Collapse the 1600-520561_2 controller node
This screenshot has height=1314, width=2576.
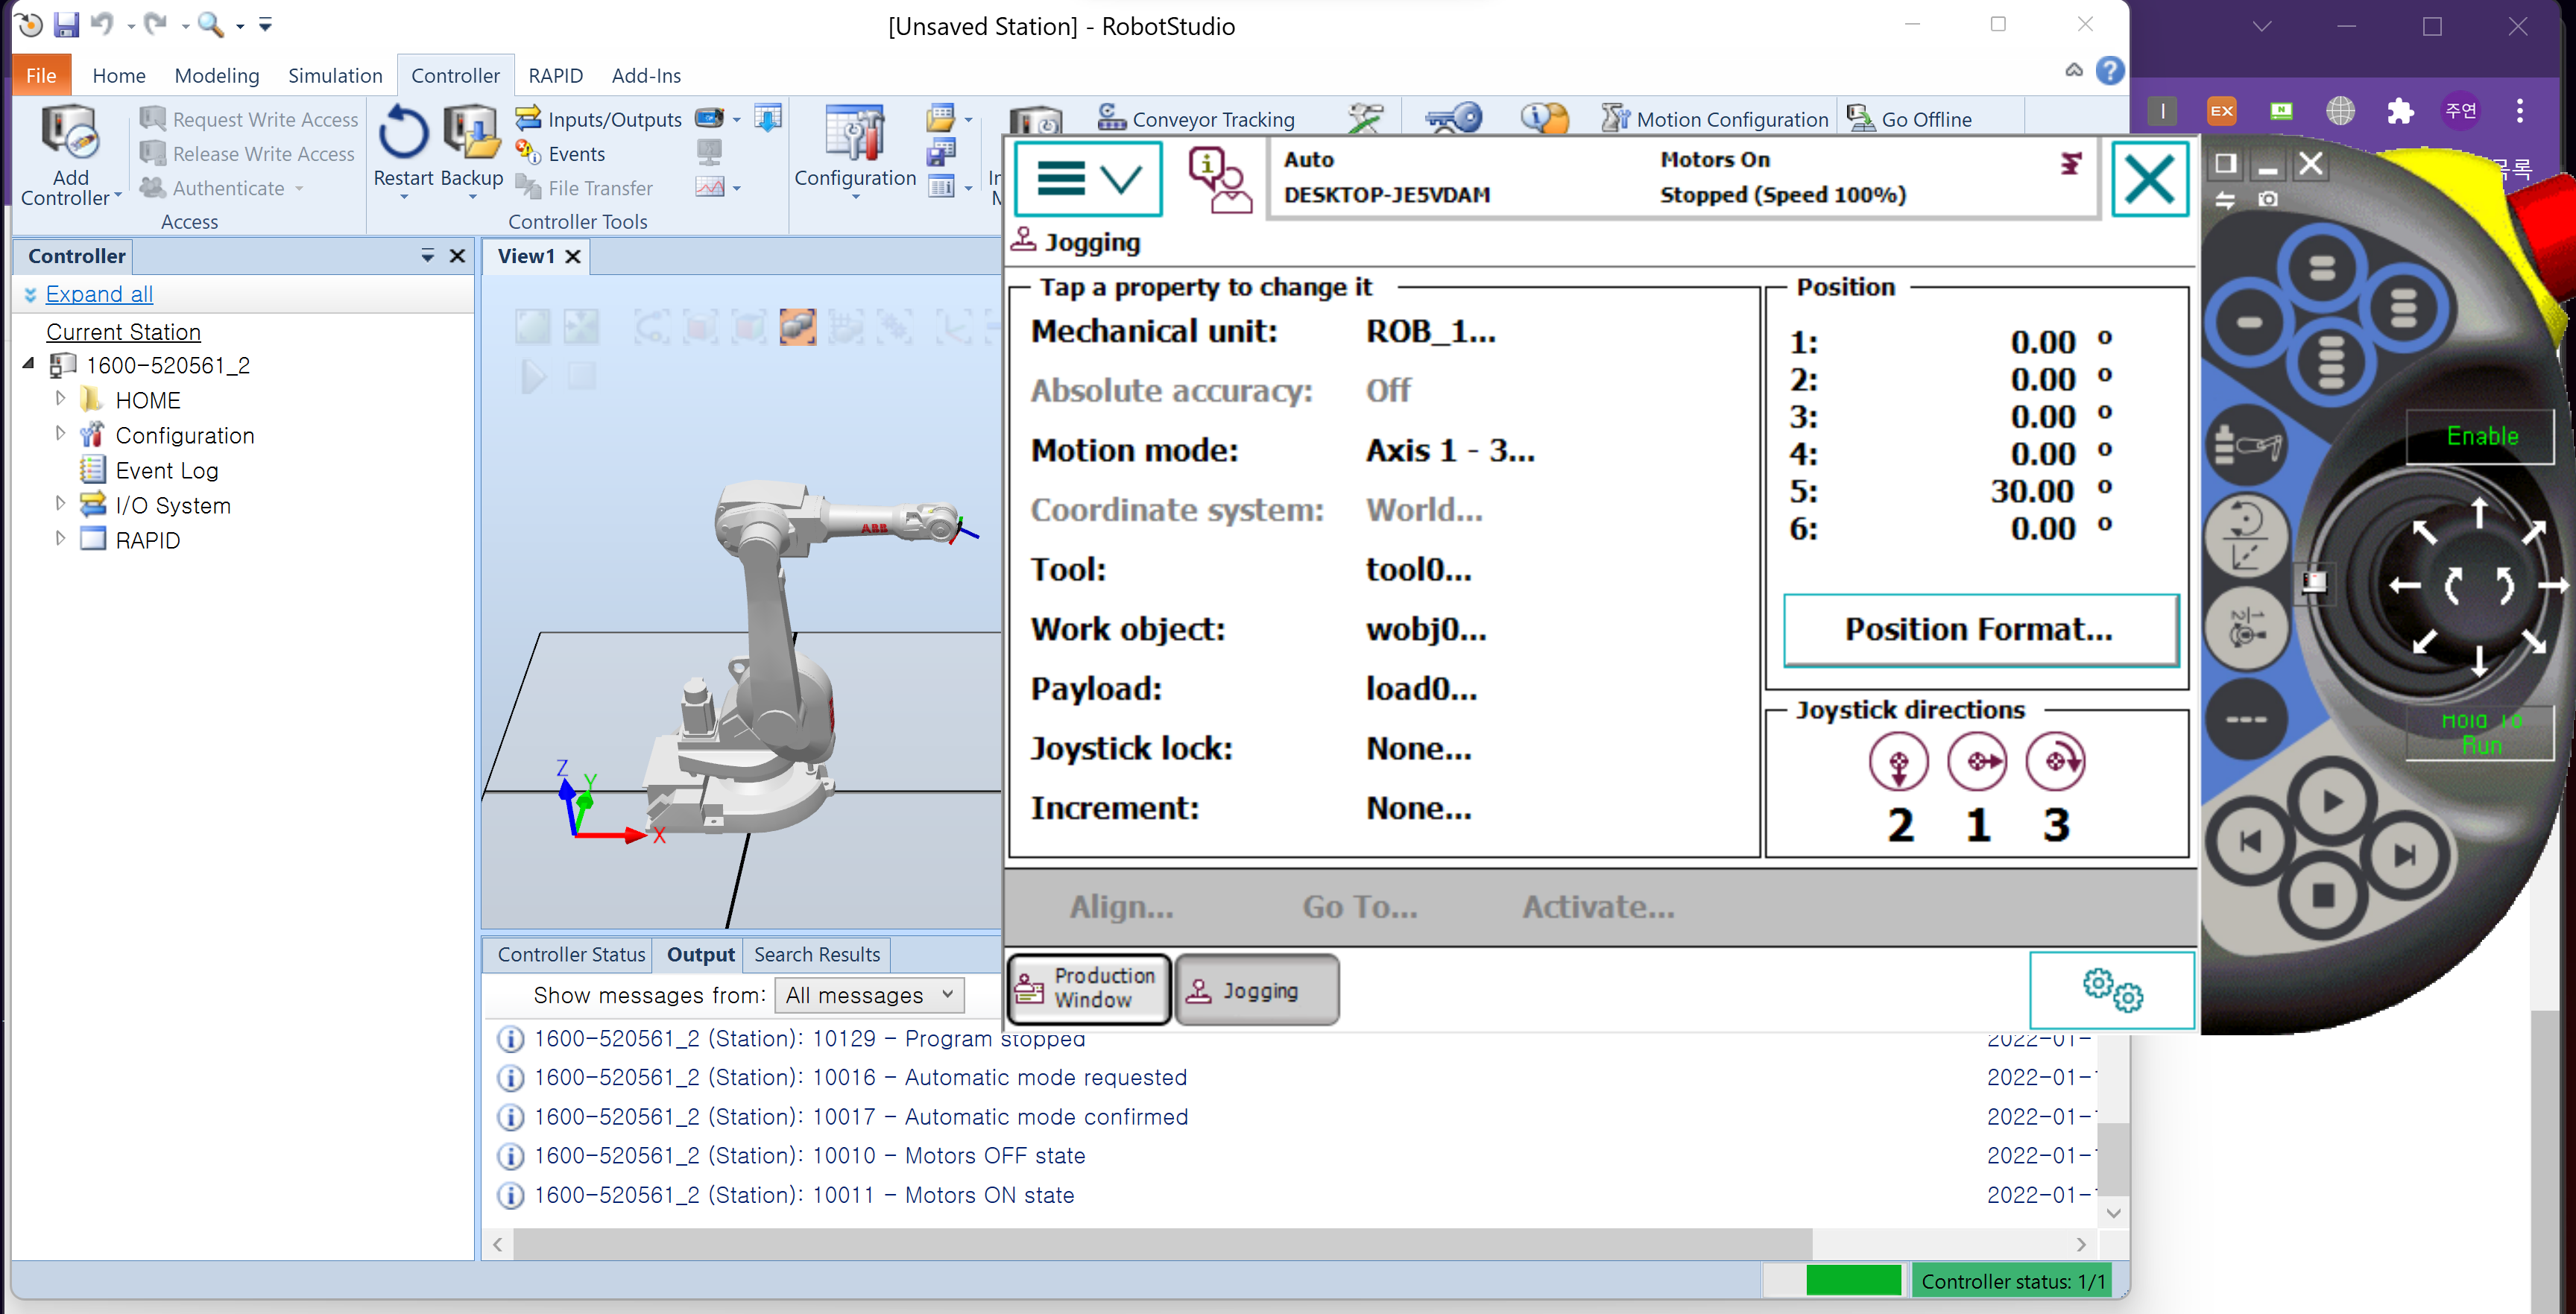click(28, 364)
